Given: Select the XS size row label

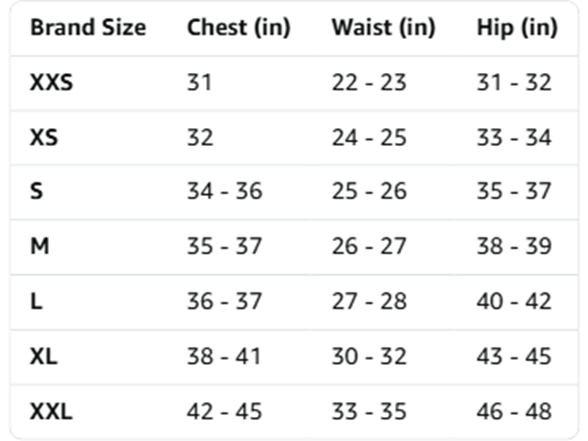Looking at the screenshot, I should pos(44,138).
